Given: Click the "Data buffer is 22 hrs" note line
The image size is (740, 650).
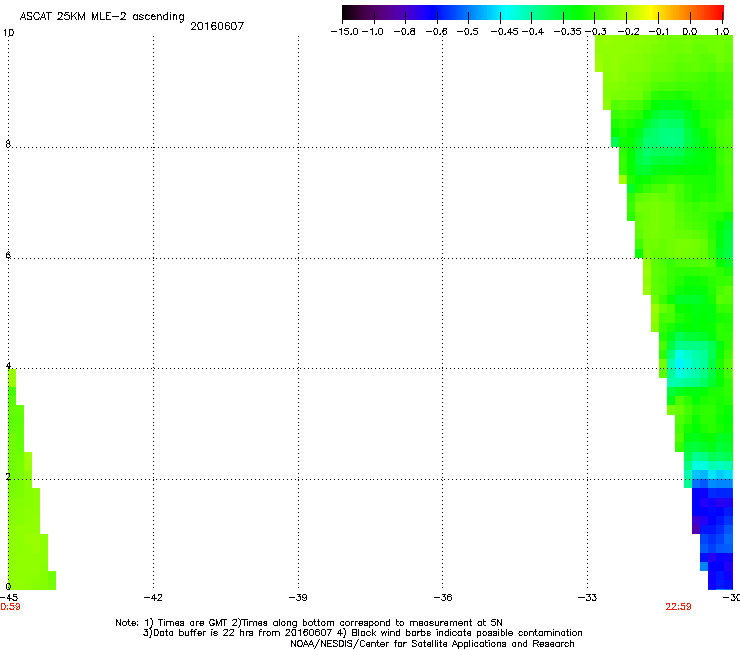Looking at the screenshot, I should pyautogui.click(x=362, y=633).
